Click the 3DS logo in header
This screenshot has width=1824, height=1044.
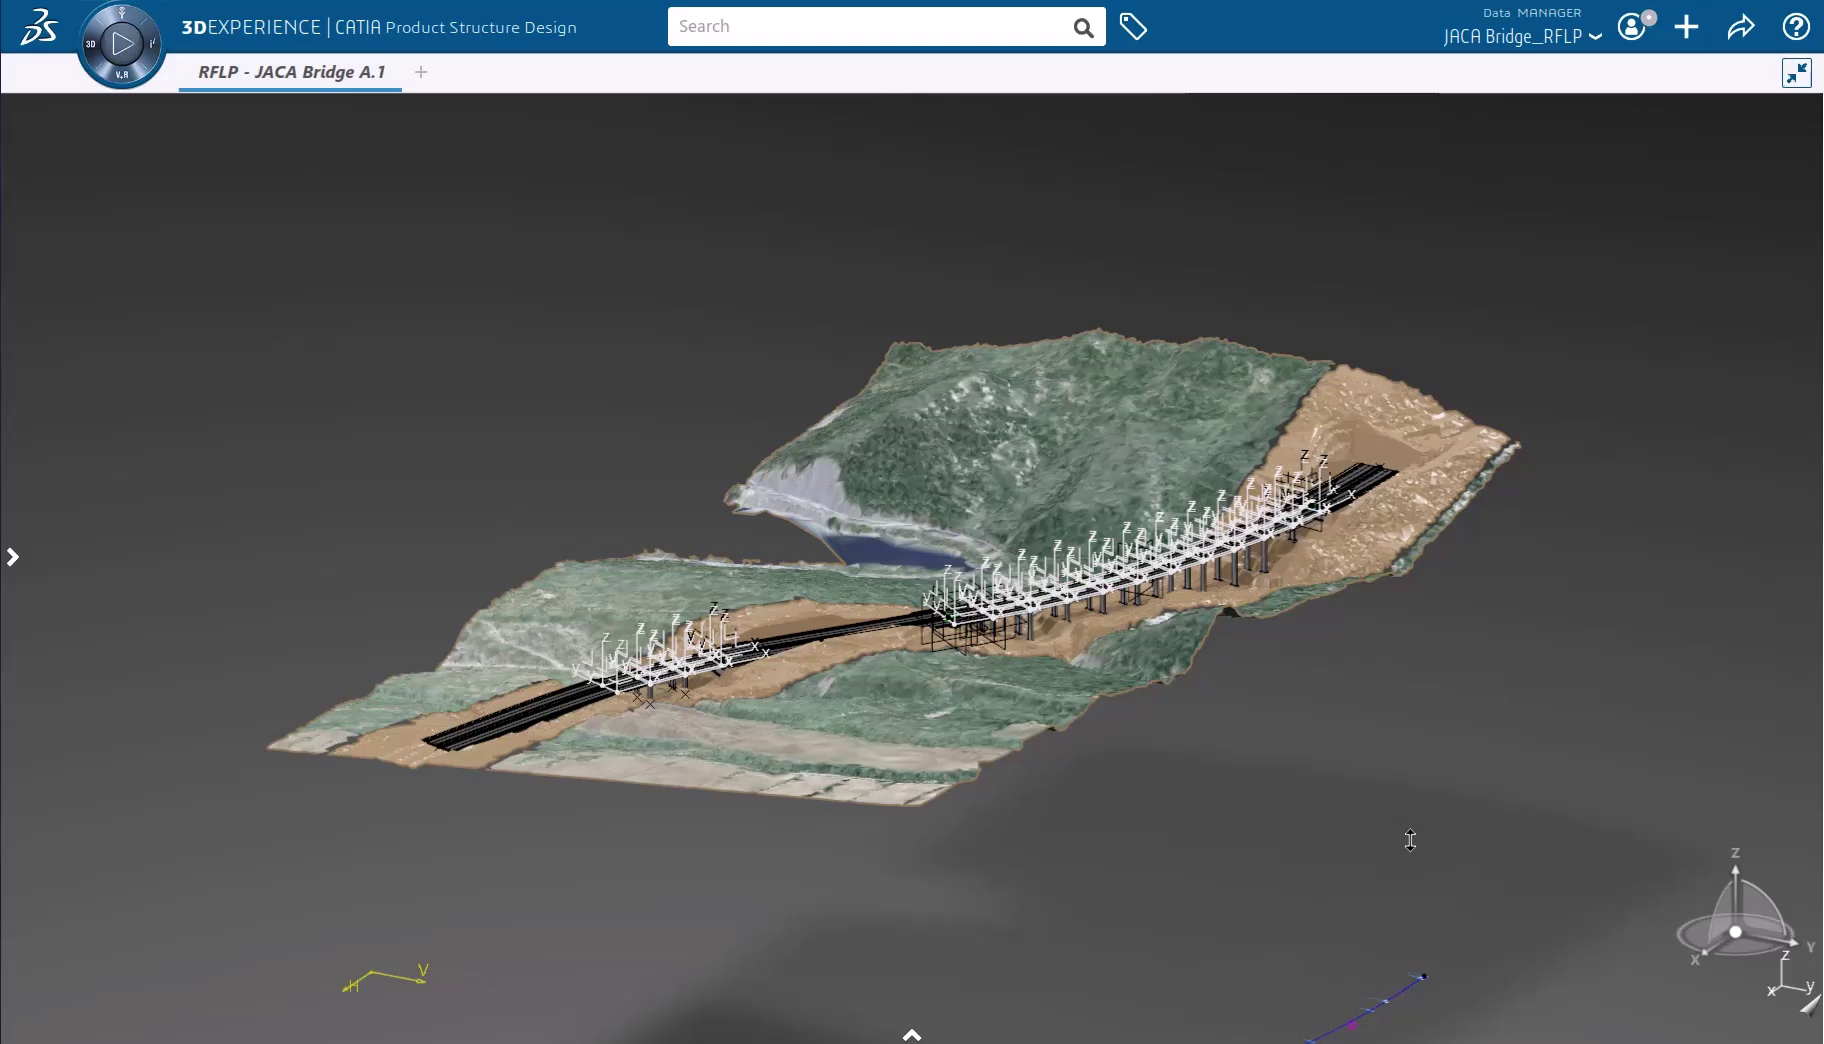[38, 27]
